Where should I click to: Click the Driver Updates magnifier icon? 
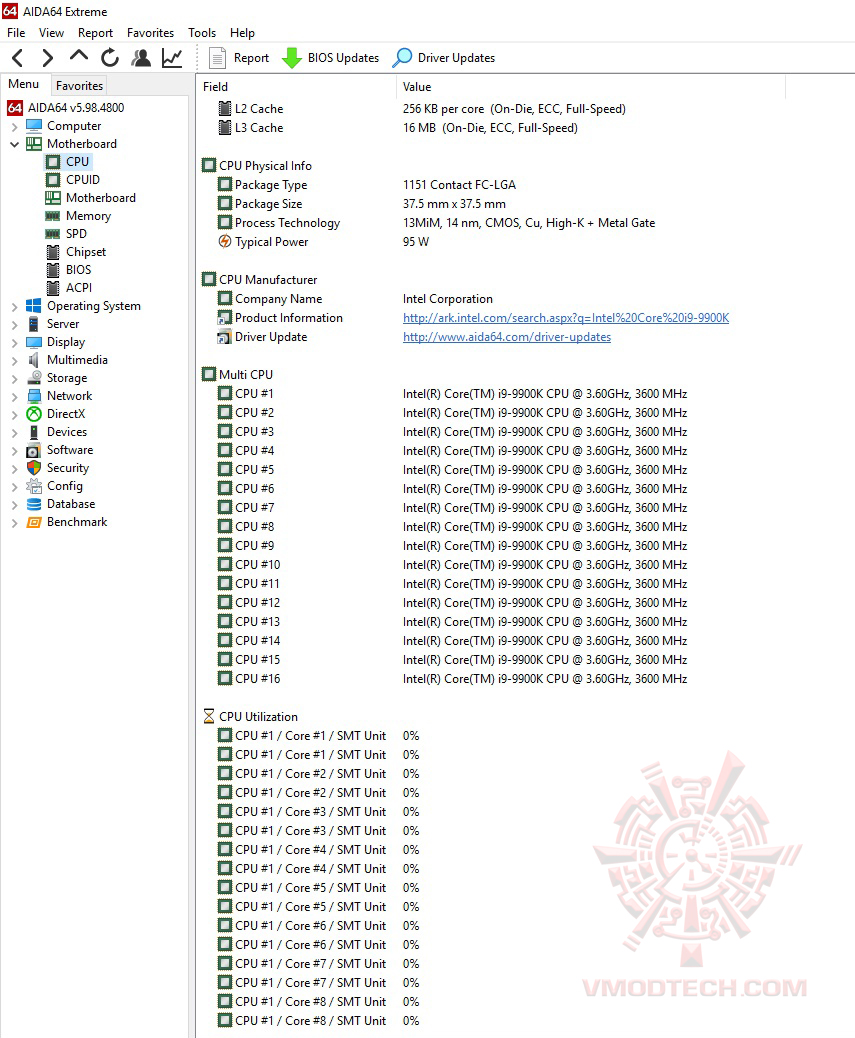tap(402, 58)
